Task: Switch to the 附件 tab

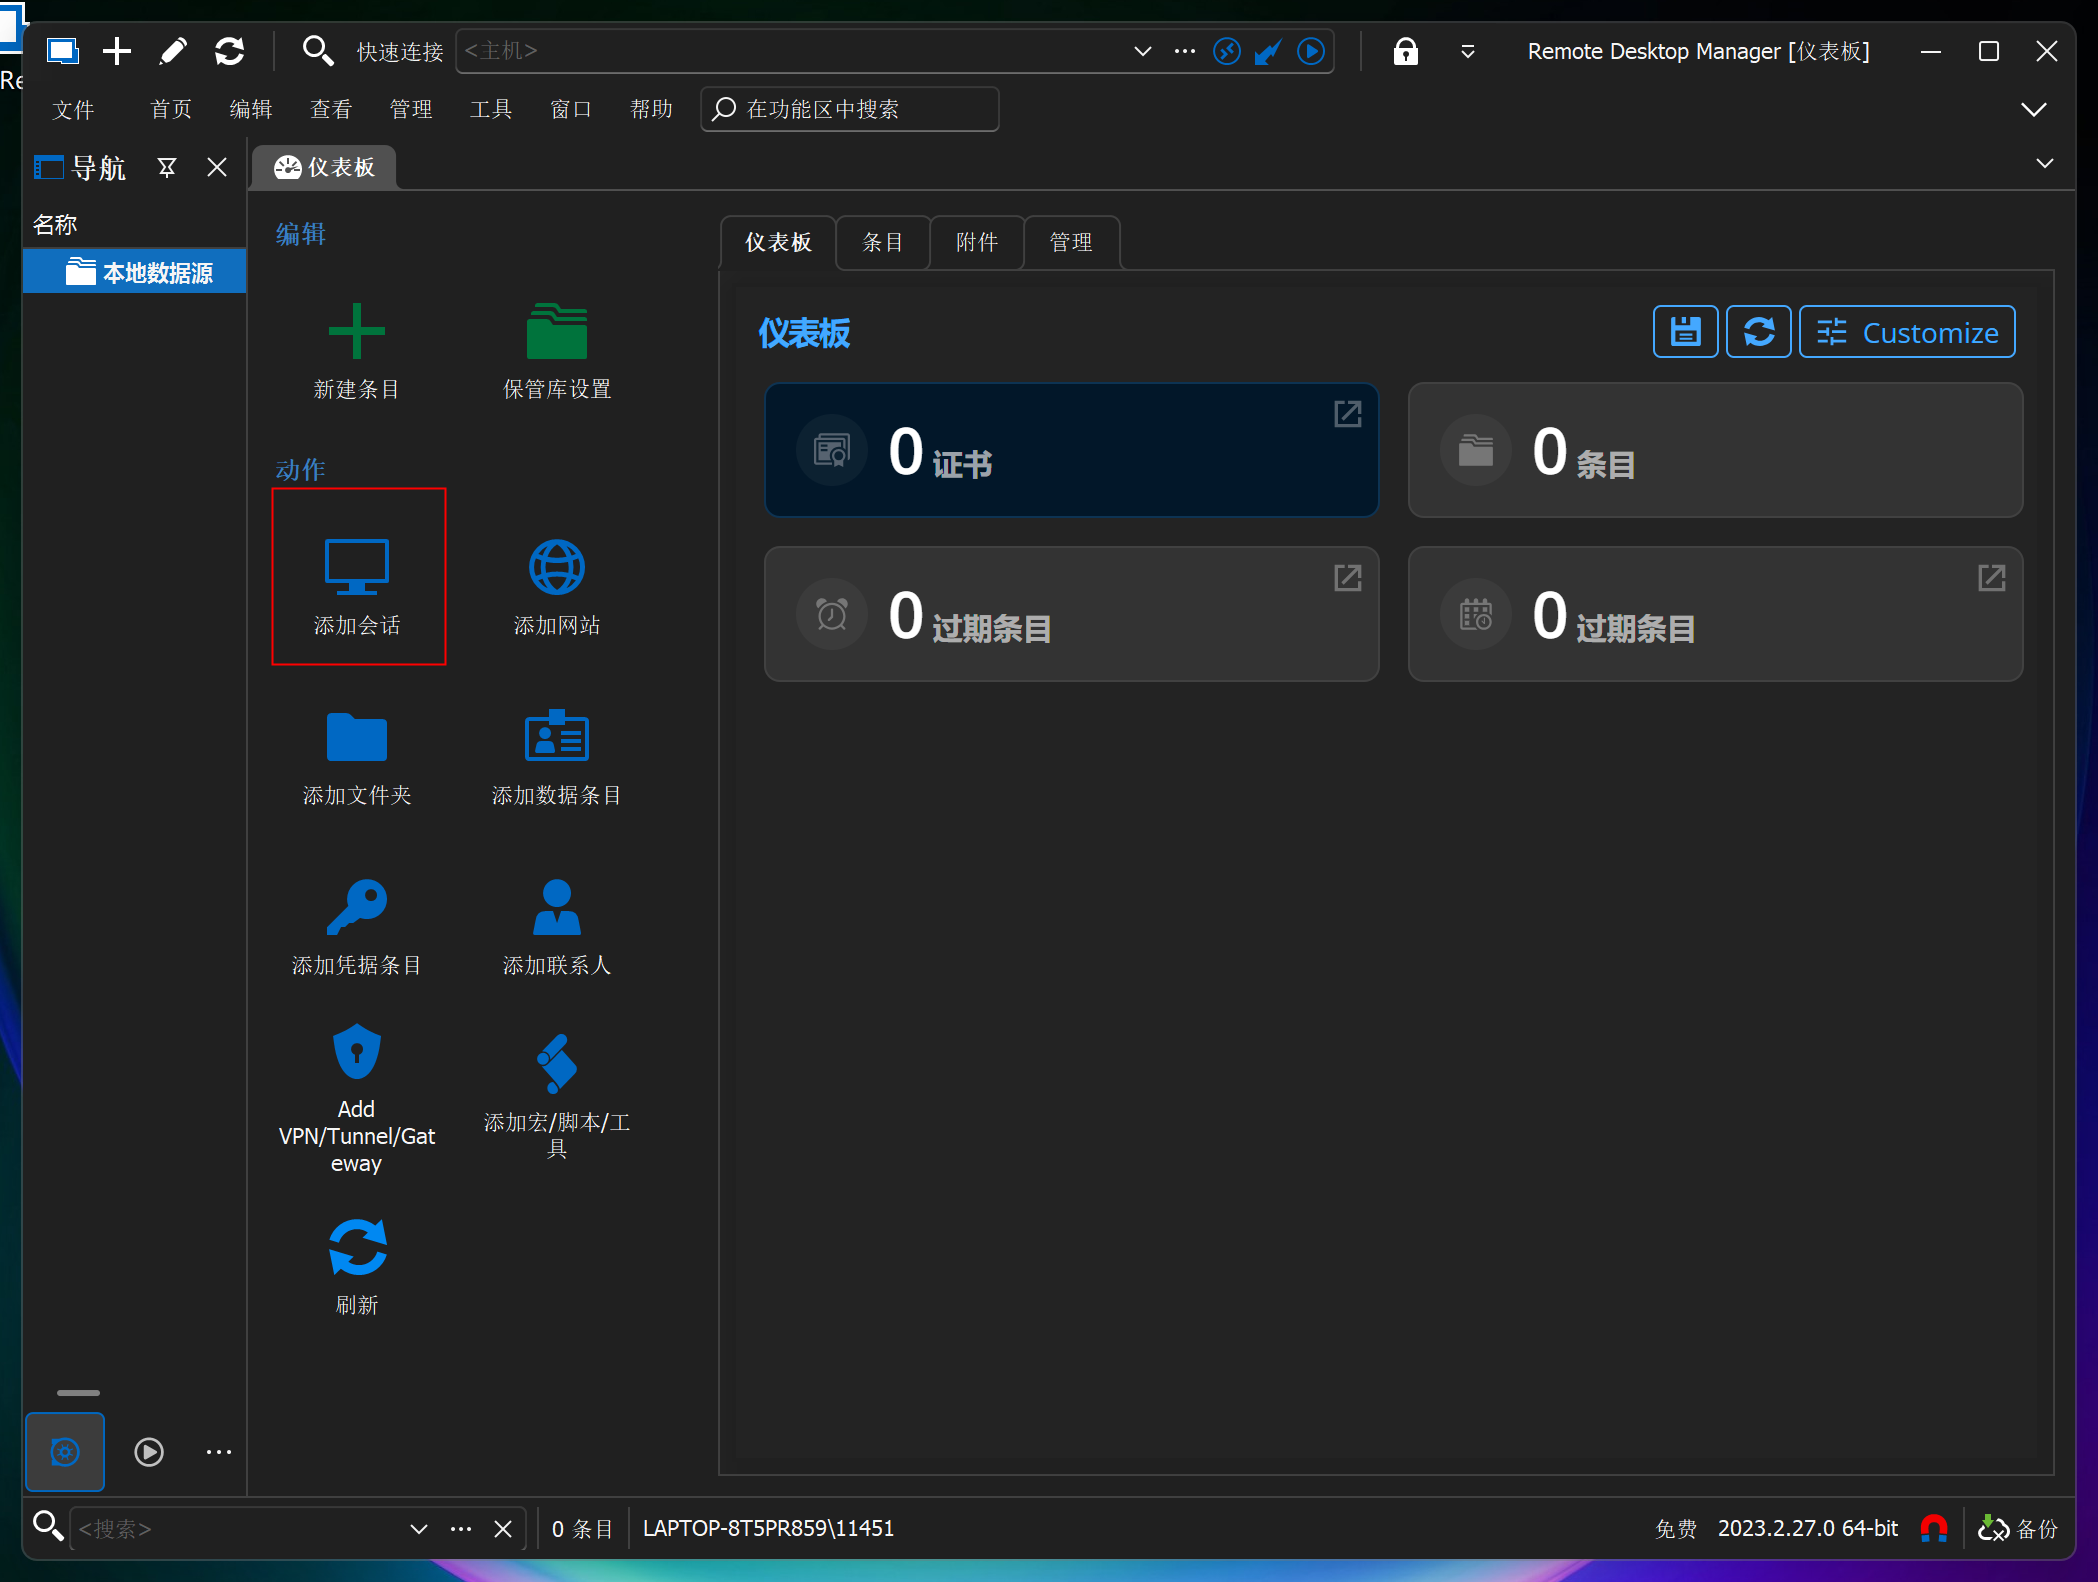Action: tap(976, 242)
